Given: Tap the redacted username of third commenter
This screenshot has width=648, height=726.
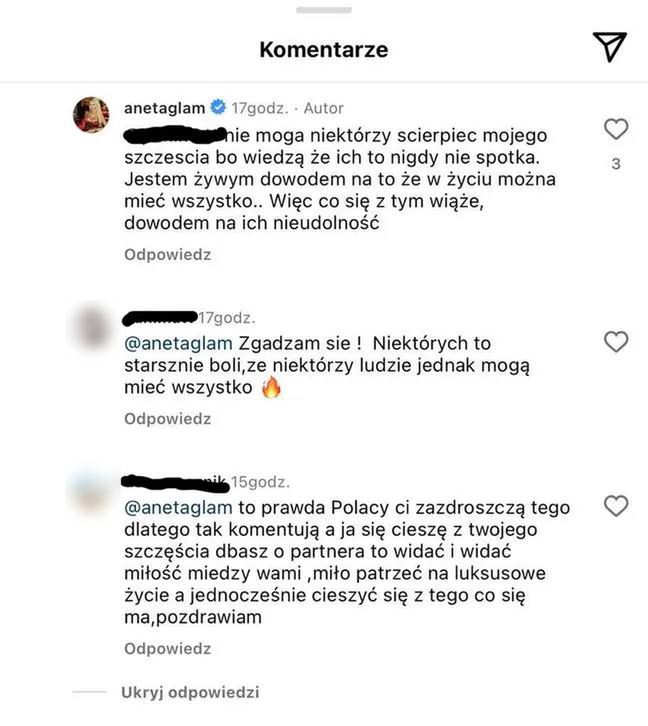Looking at the screenshot, I should pos(175,482).
